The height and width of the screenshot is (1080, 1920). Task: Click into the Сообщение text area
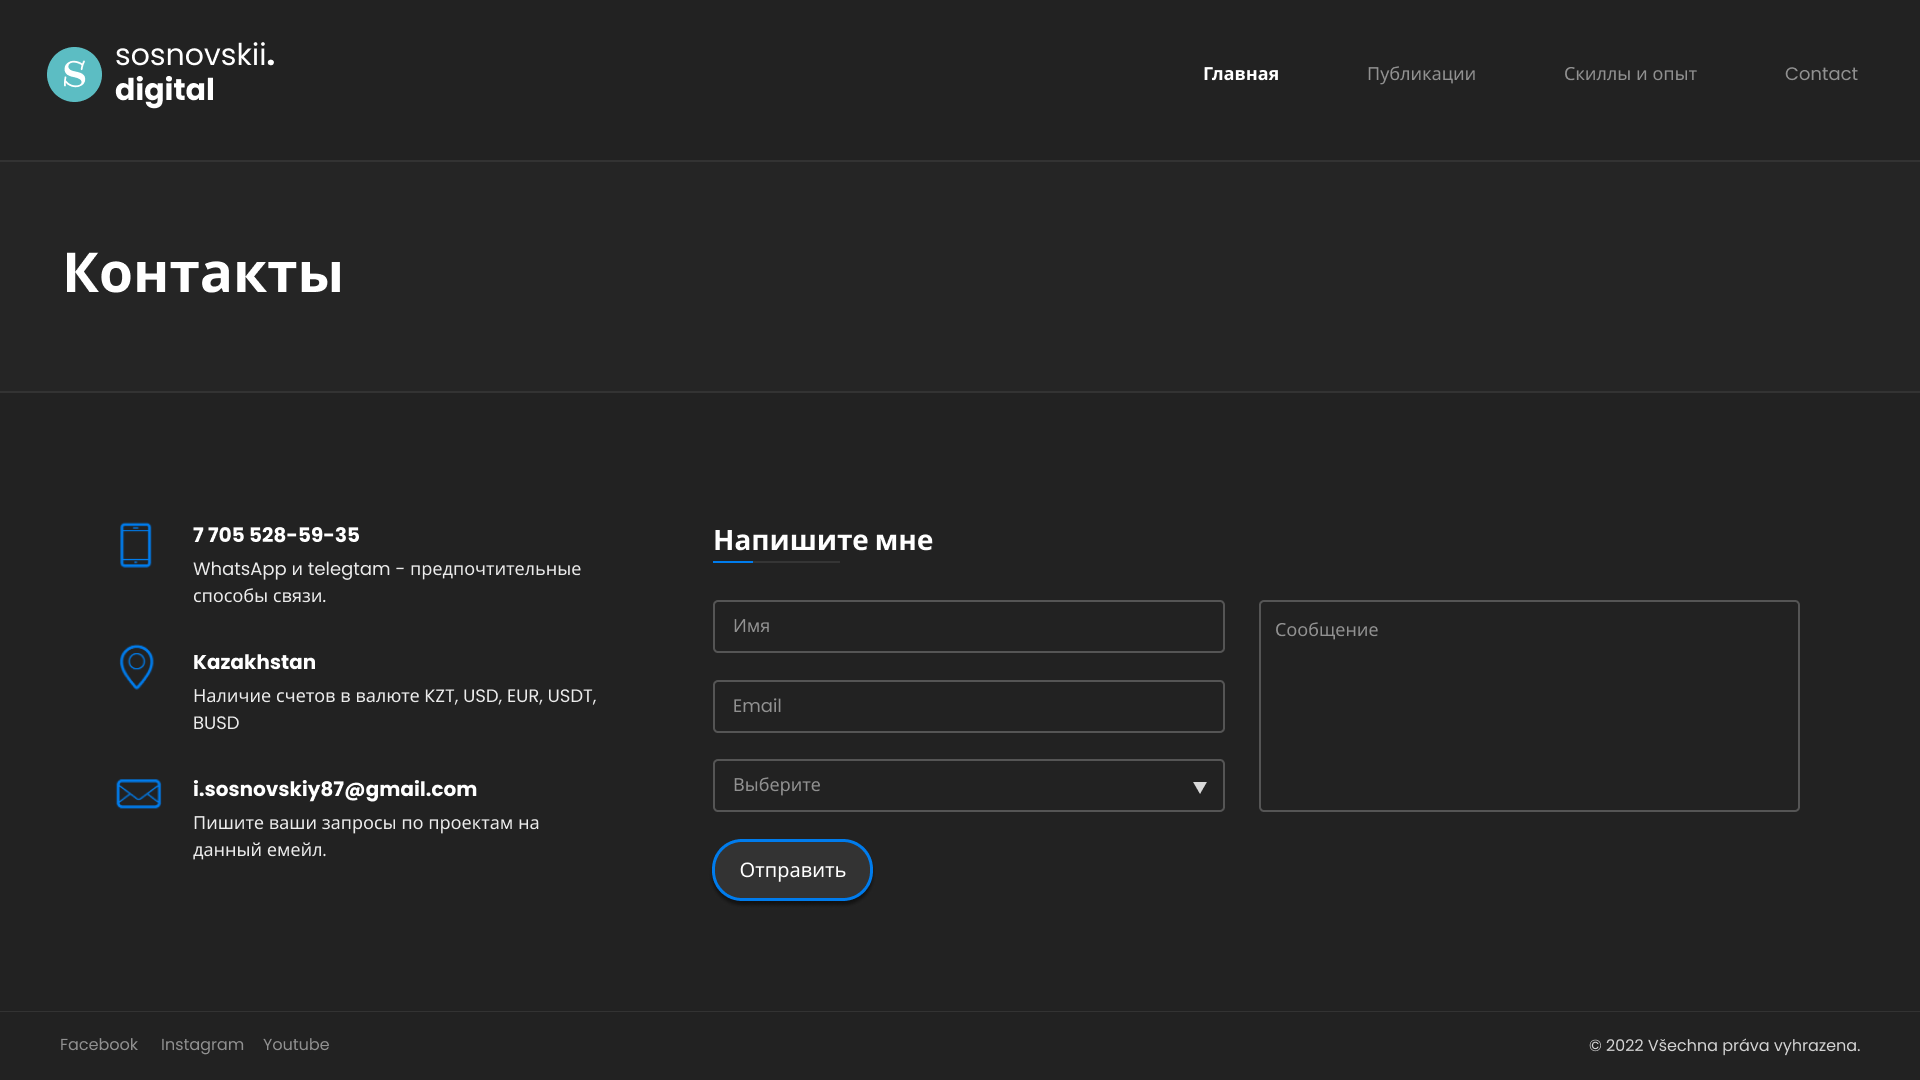[x=1529, y=706]
